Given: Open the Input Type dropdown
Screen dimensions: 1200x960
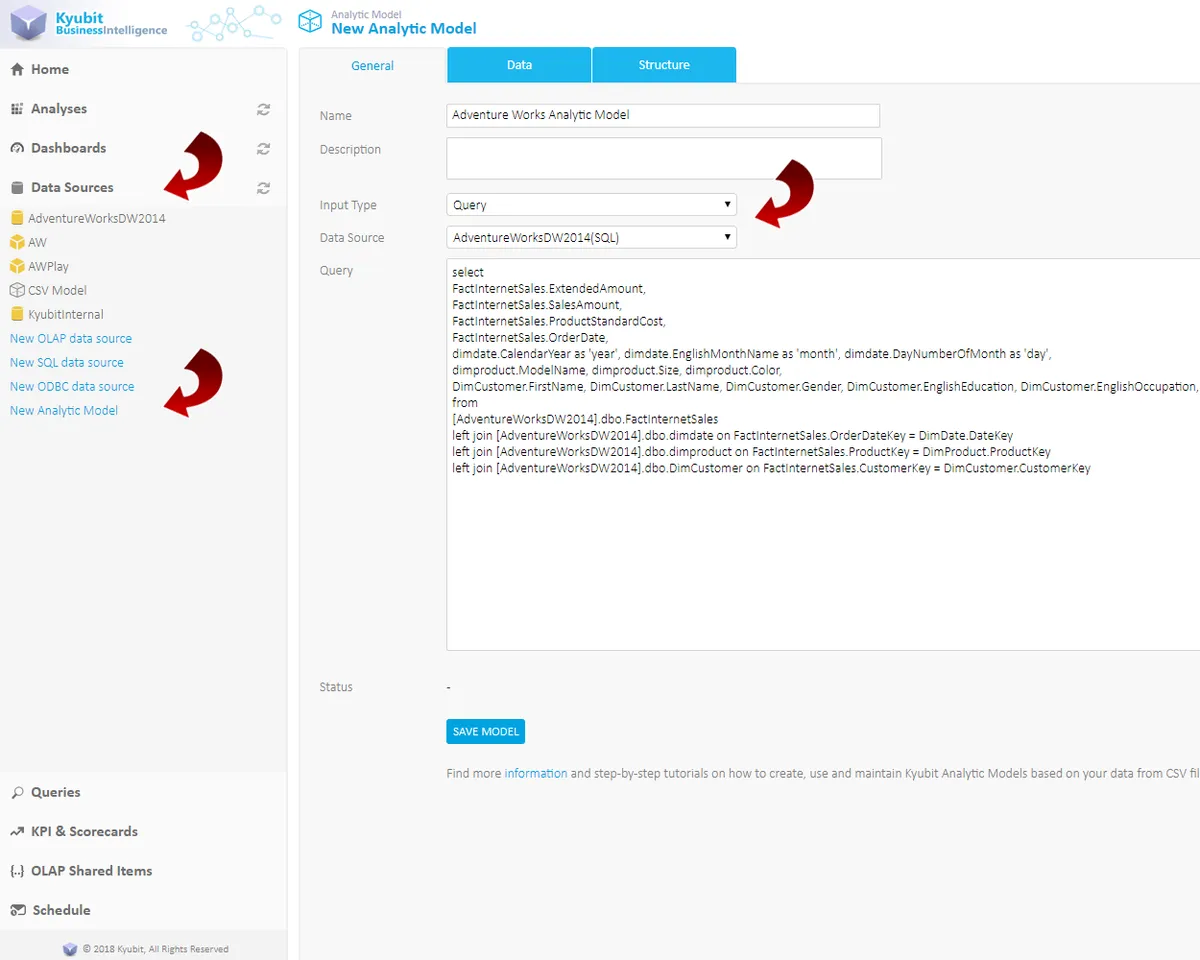Looking at the screenshot, I should pyautogui.click(x=591, y=205).
